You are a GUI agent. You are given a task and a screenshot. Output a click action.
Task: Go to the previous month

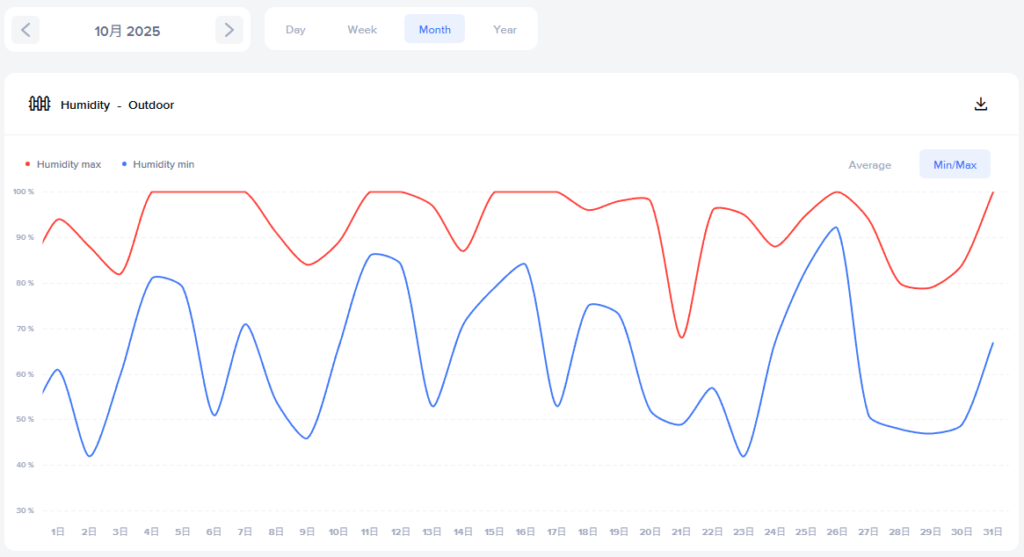(x=26, y=30)
